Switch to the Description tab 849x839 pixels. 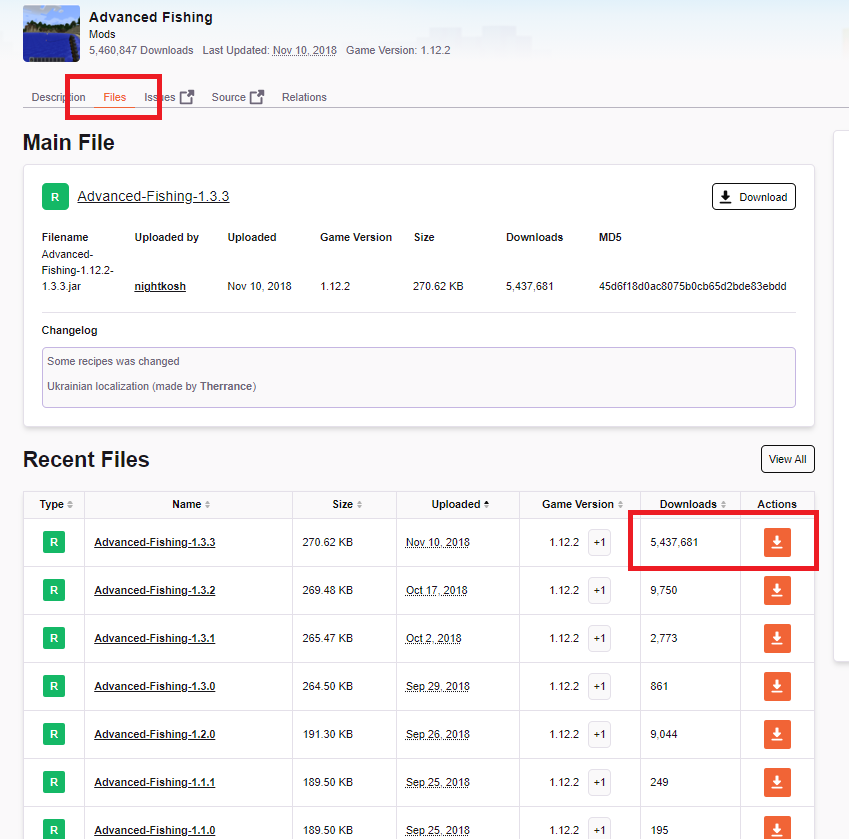click(x=58, y=97)
